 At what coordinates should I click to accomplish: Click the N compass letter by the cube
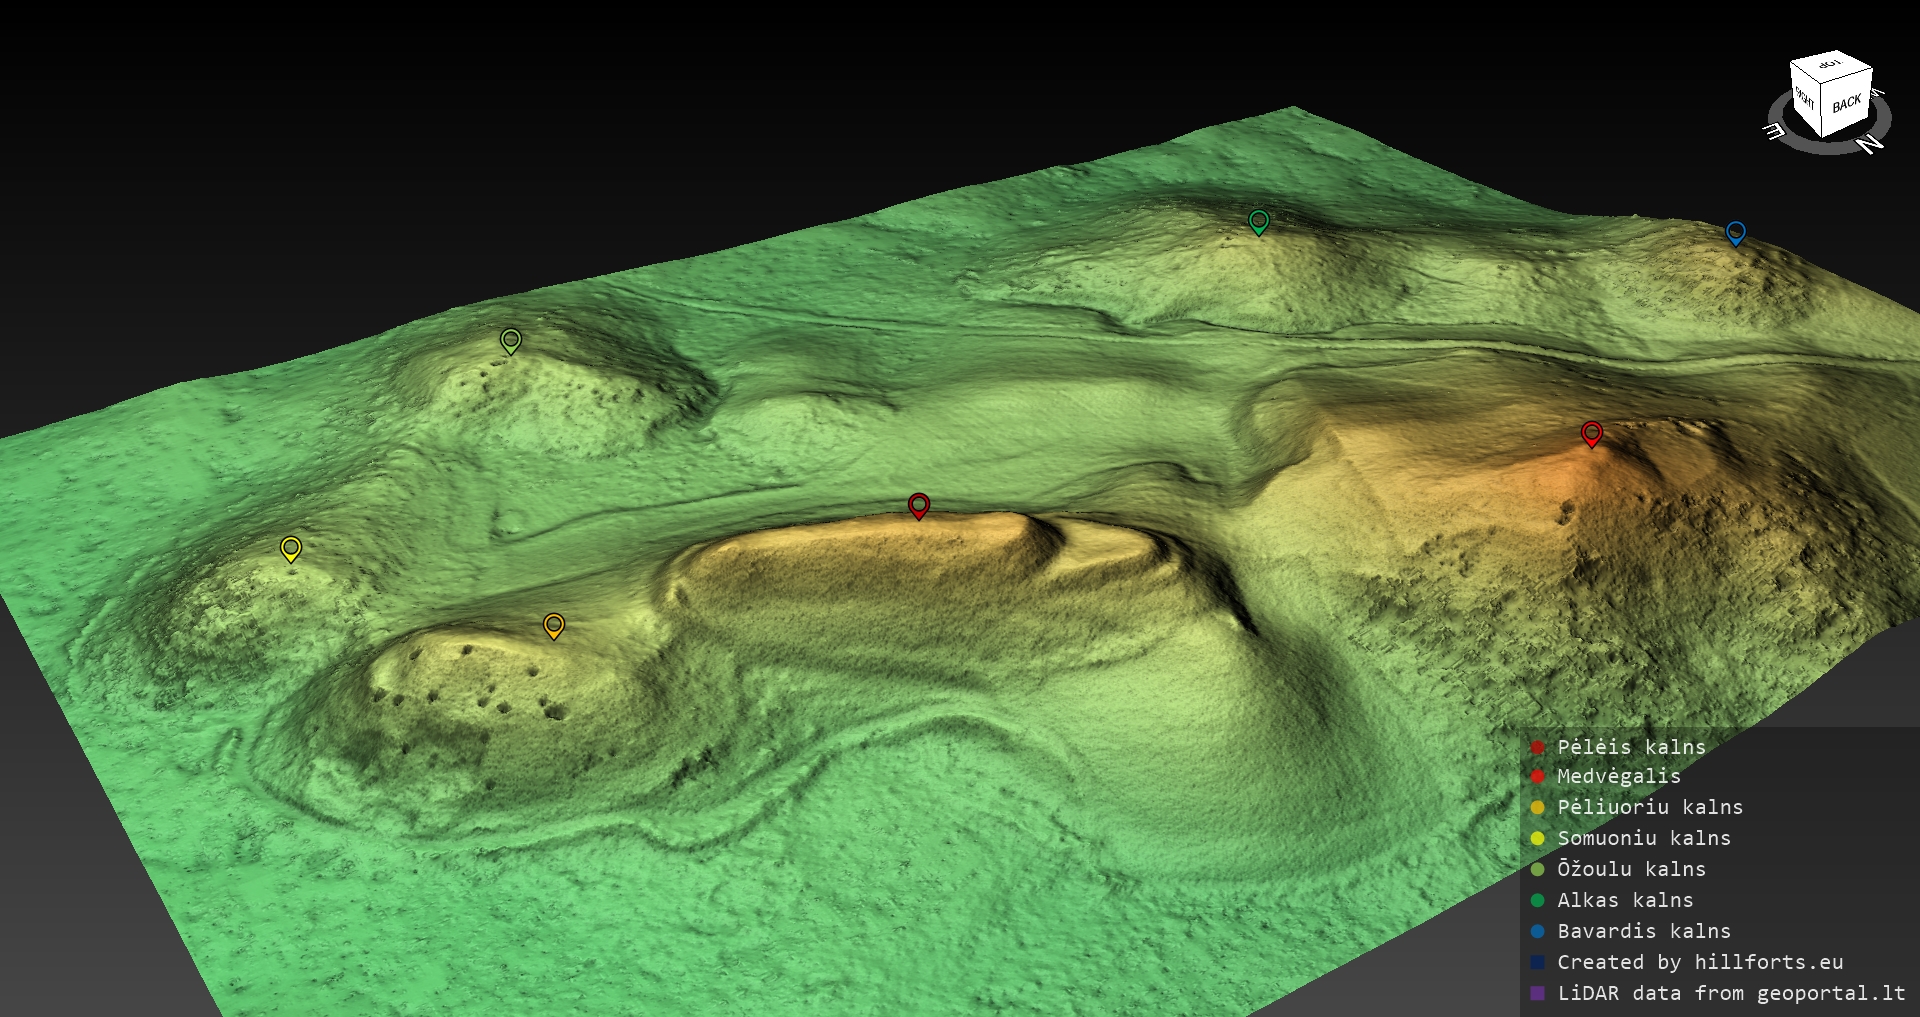[x=1870, y=144]
